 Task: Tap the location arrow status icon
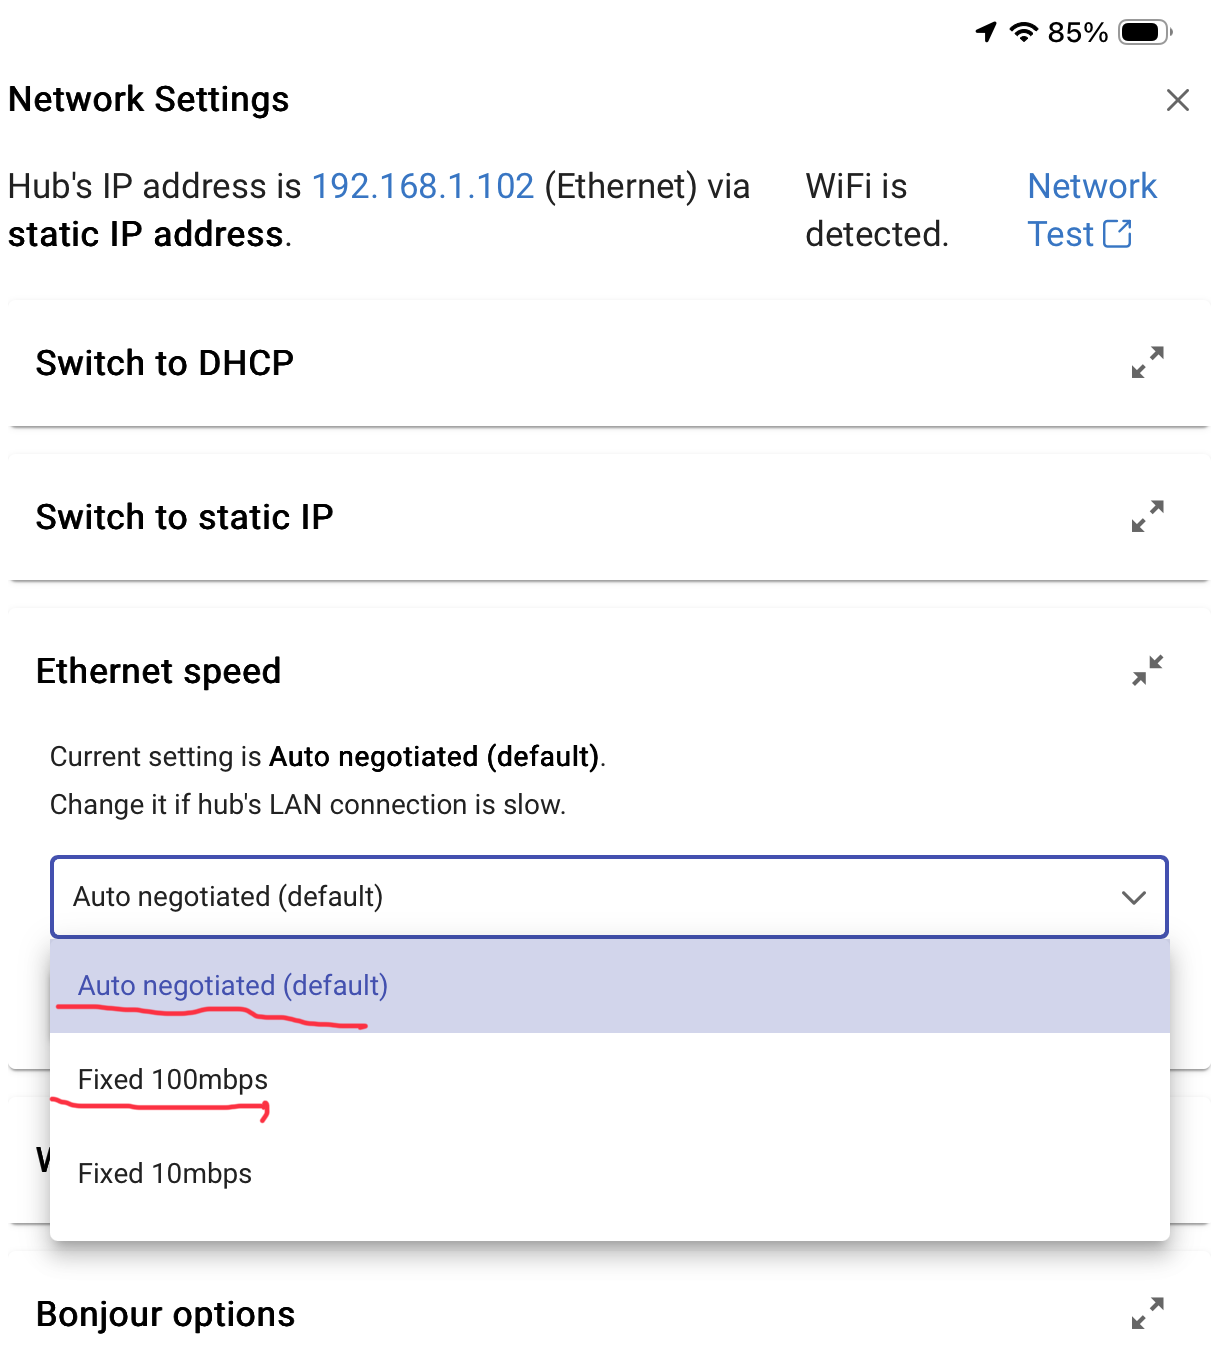pyautogui.click(x=986, y=32)
